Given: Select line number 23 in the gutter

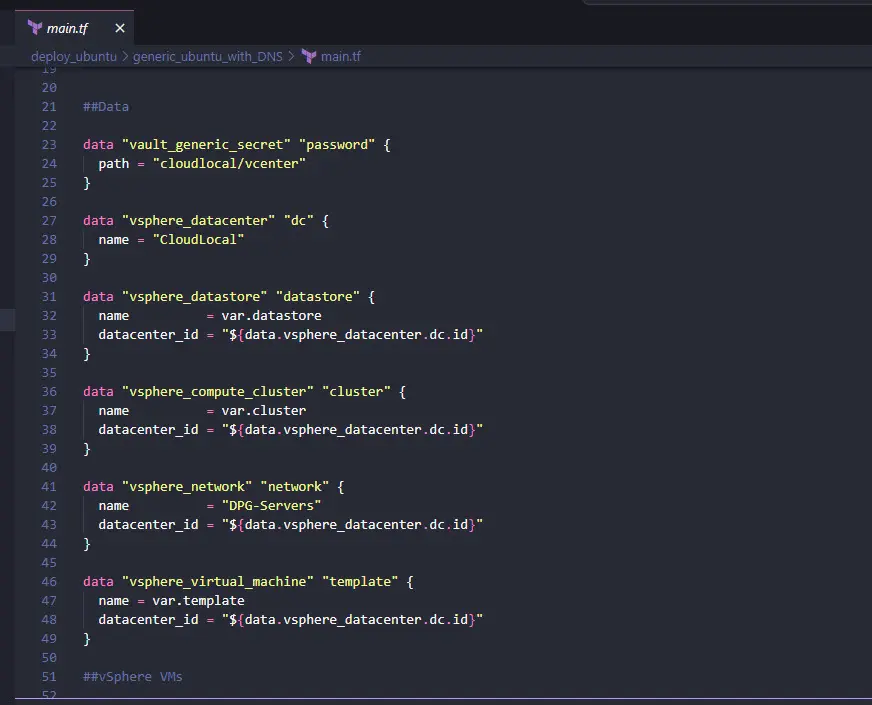Looking at the screenshot, I should click(49, 144).
